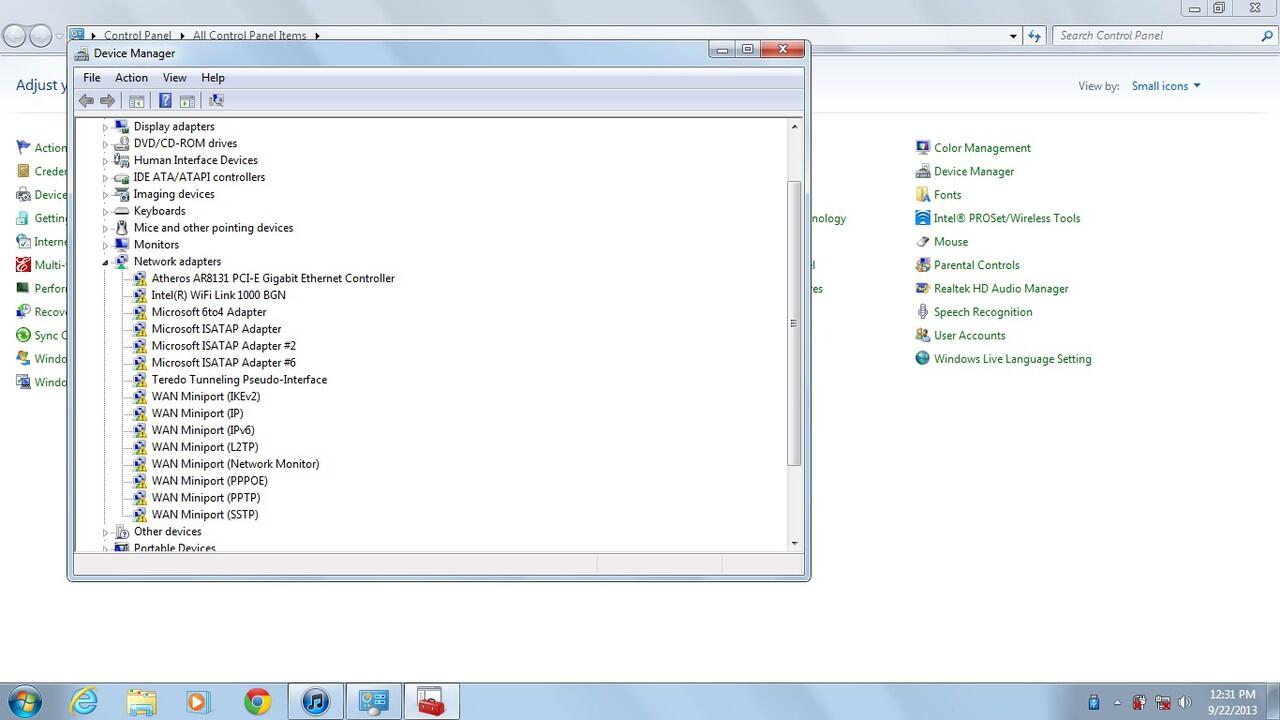The width and height of the screenshot is (1280, 720).
Task: Toggle the console tree pane toolbar icon
Action: click(x=137, y=100)
